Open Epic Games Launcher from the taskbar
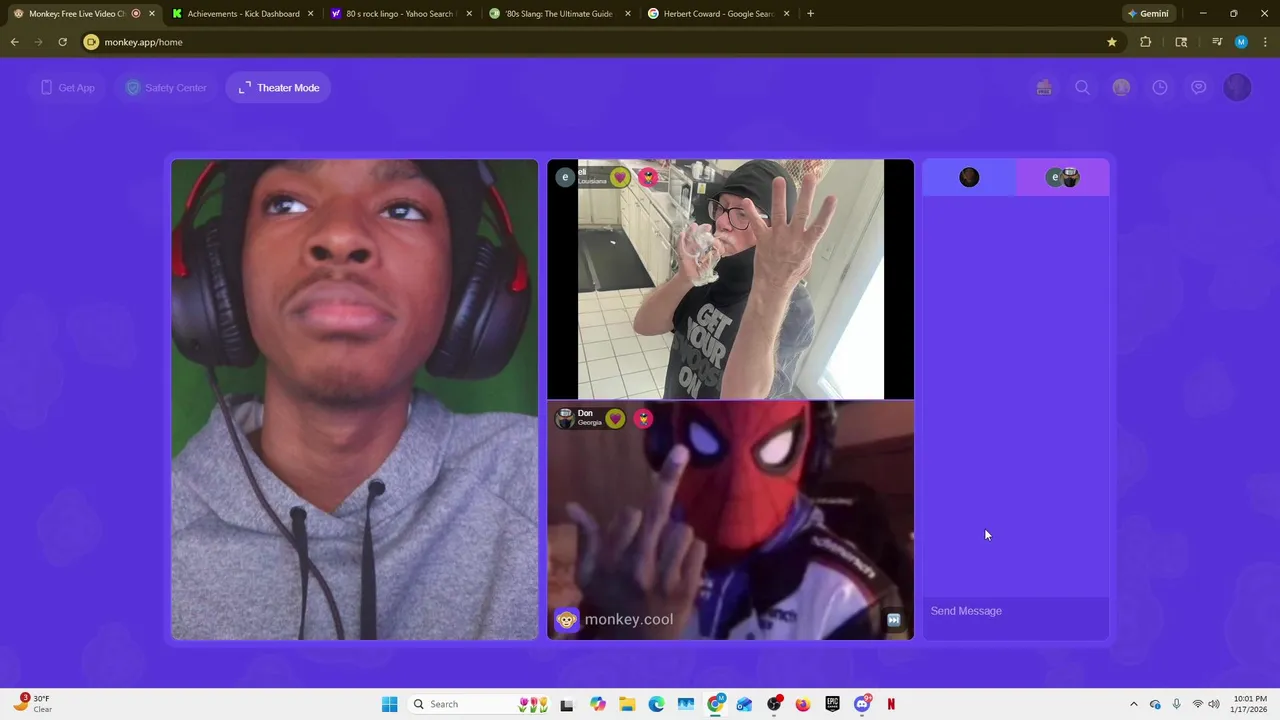This screenshot has width=1280, height=720. point(832,704)
